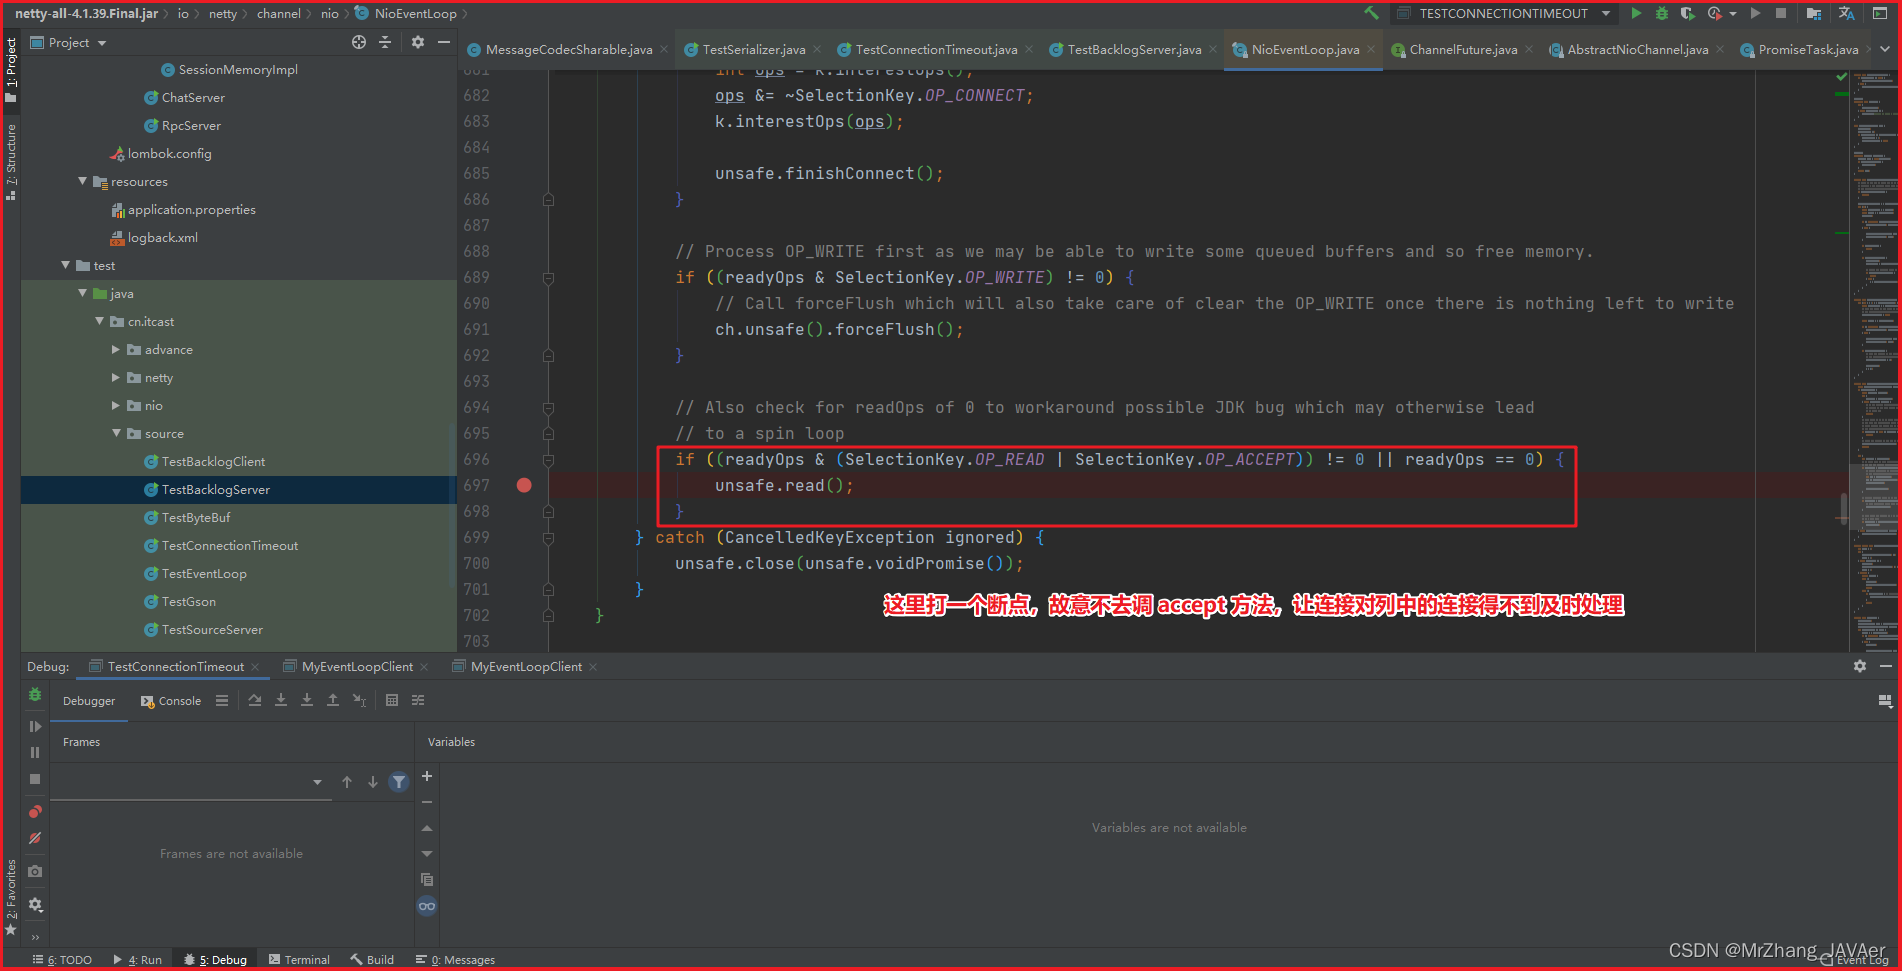Click editor vertical scrollbar thumb

pyautogui.click(x=1843, y=508)
